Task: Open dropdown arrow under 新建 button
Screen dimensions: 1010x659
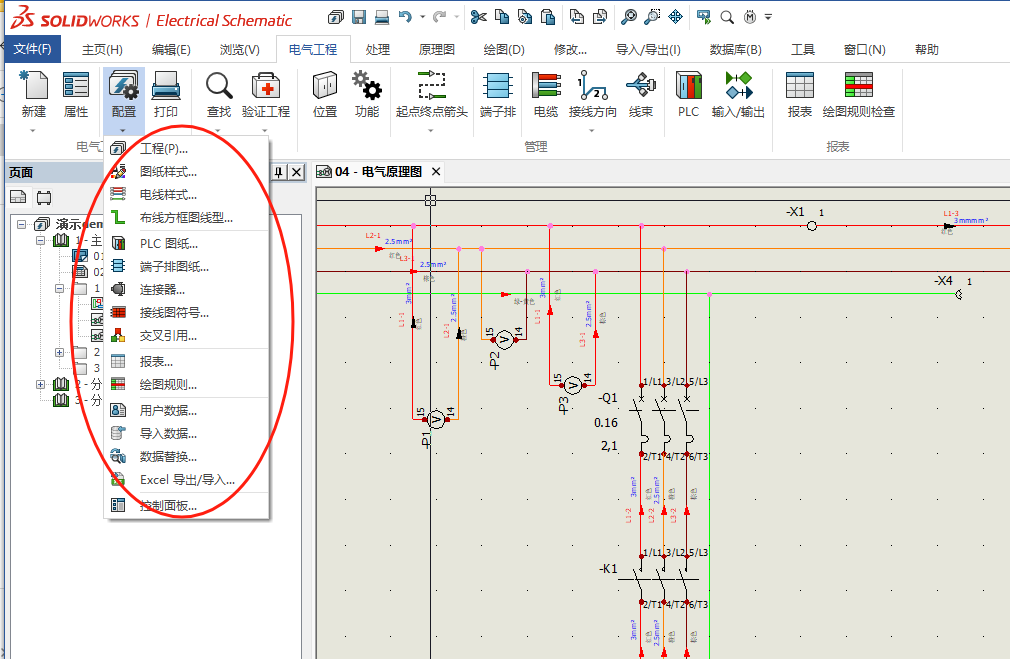Action: (x=33, y=130)
